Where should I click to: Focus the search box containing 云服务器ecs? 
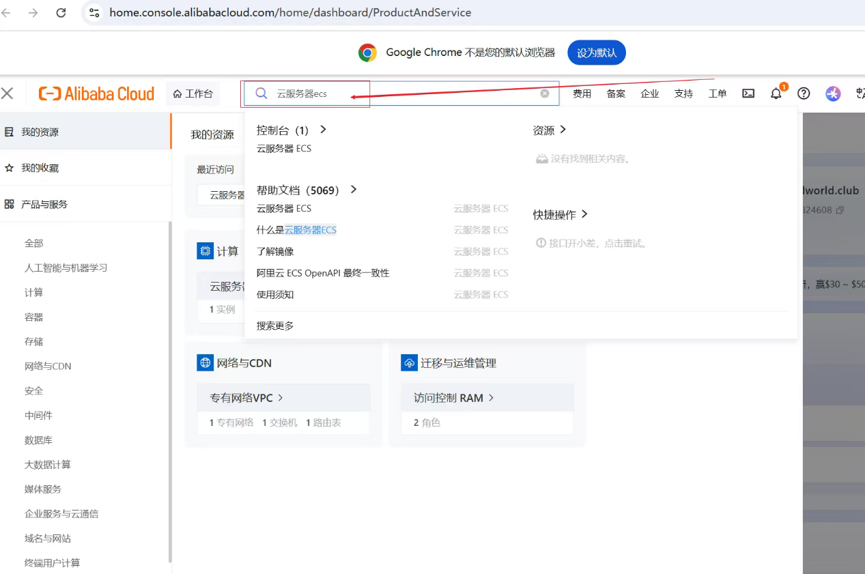(x=402, y=93)
